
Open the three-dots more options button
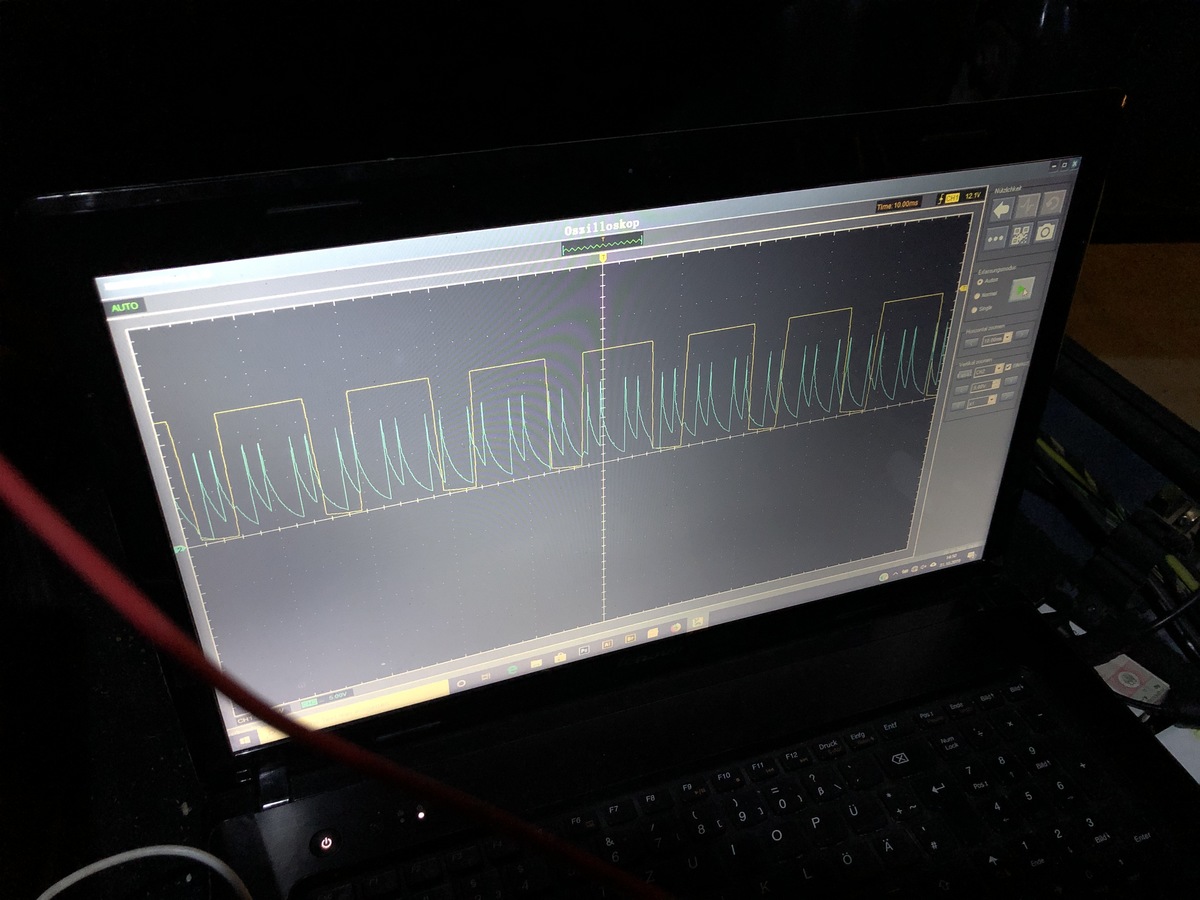[996, 238]
